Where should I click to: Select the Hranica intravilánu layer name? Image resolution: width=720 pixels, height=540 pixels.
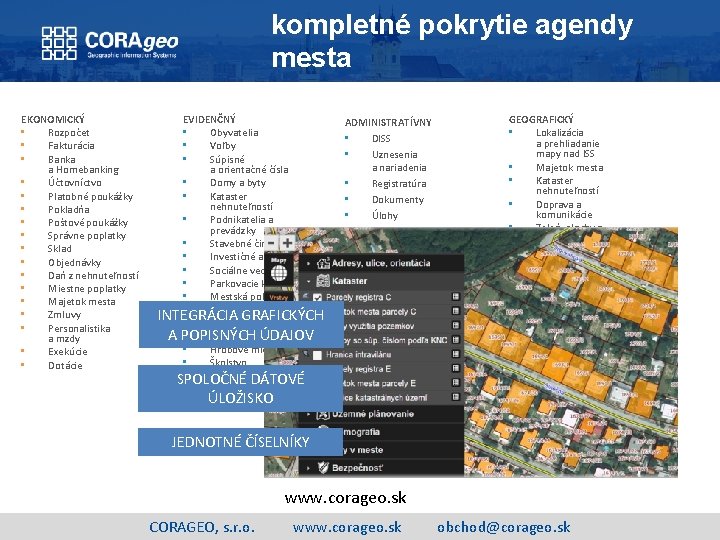coord(358,355)
